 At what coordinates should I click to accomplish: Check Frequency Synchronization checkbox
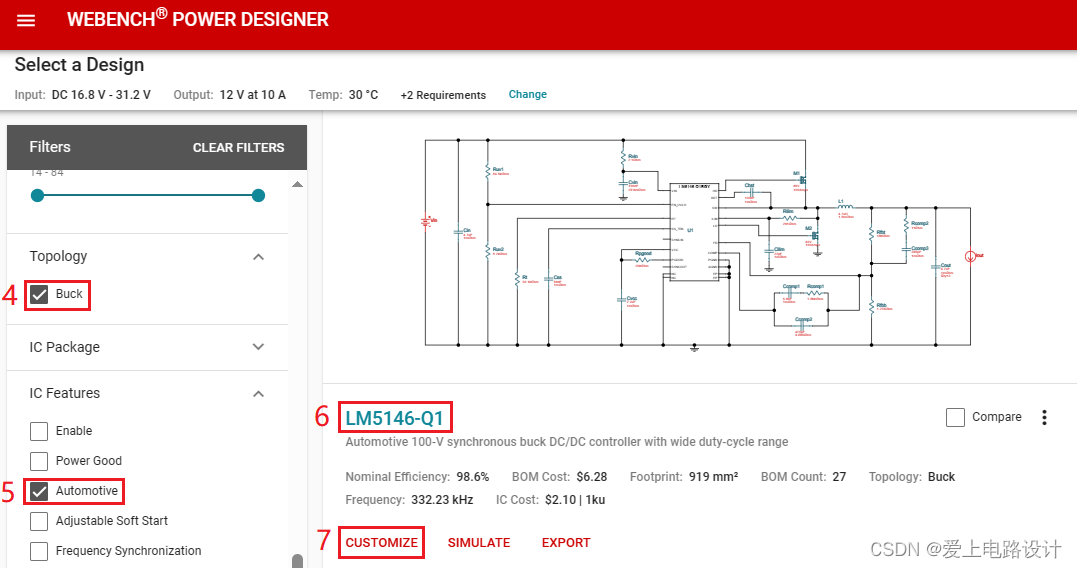click(39, 551)
